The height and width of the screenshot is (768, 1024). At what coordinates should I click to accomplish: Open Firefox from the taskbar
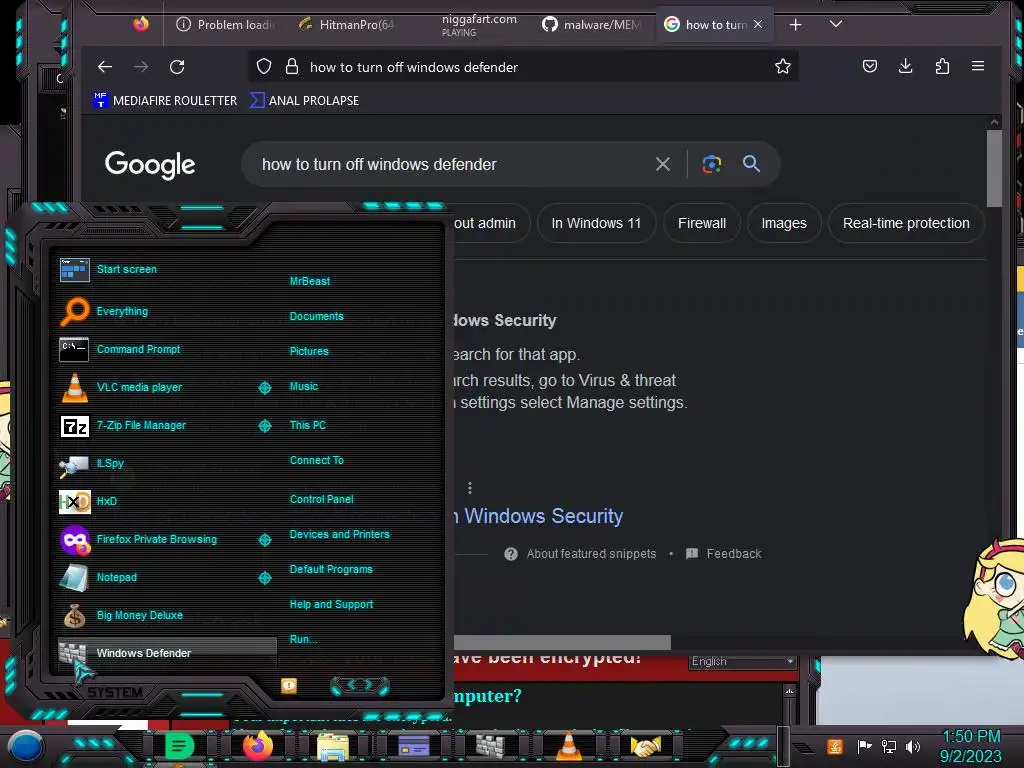257,745
